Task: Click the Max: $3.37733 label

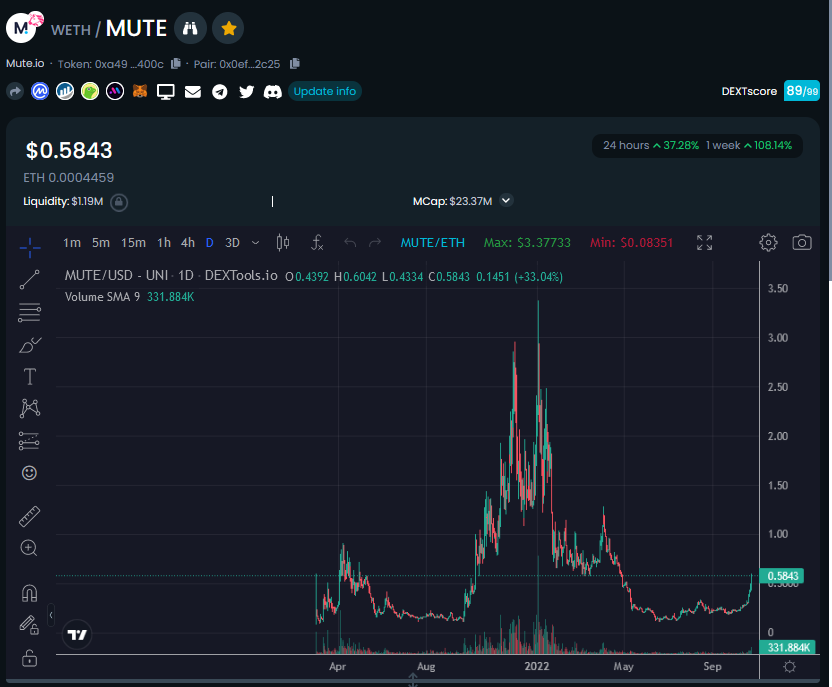Action: click(x=527, y=243)
